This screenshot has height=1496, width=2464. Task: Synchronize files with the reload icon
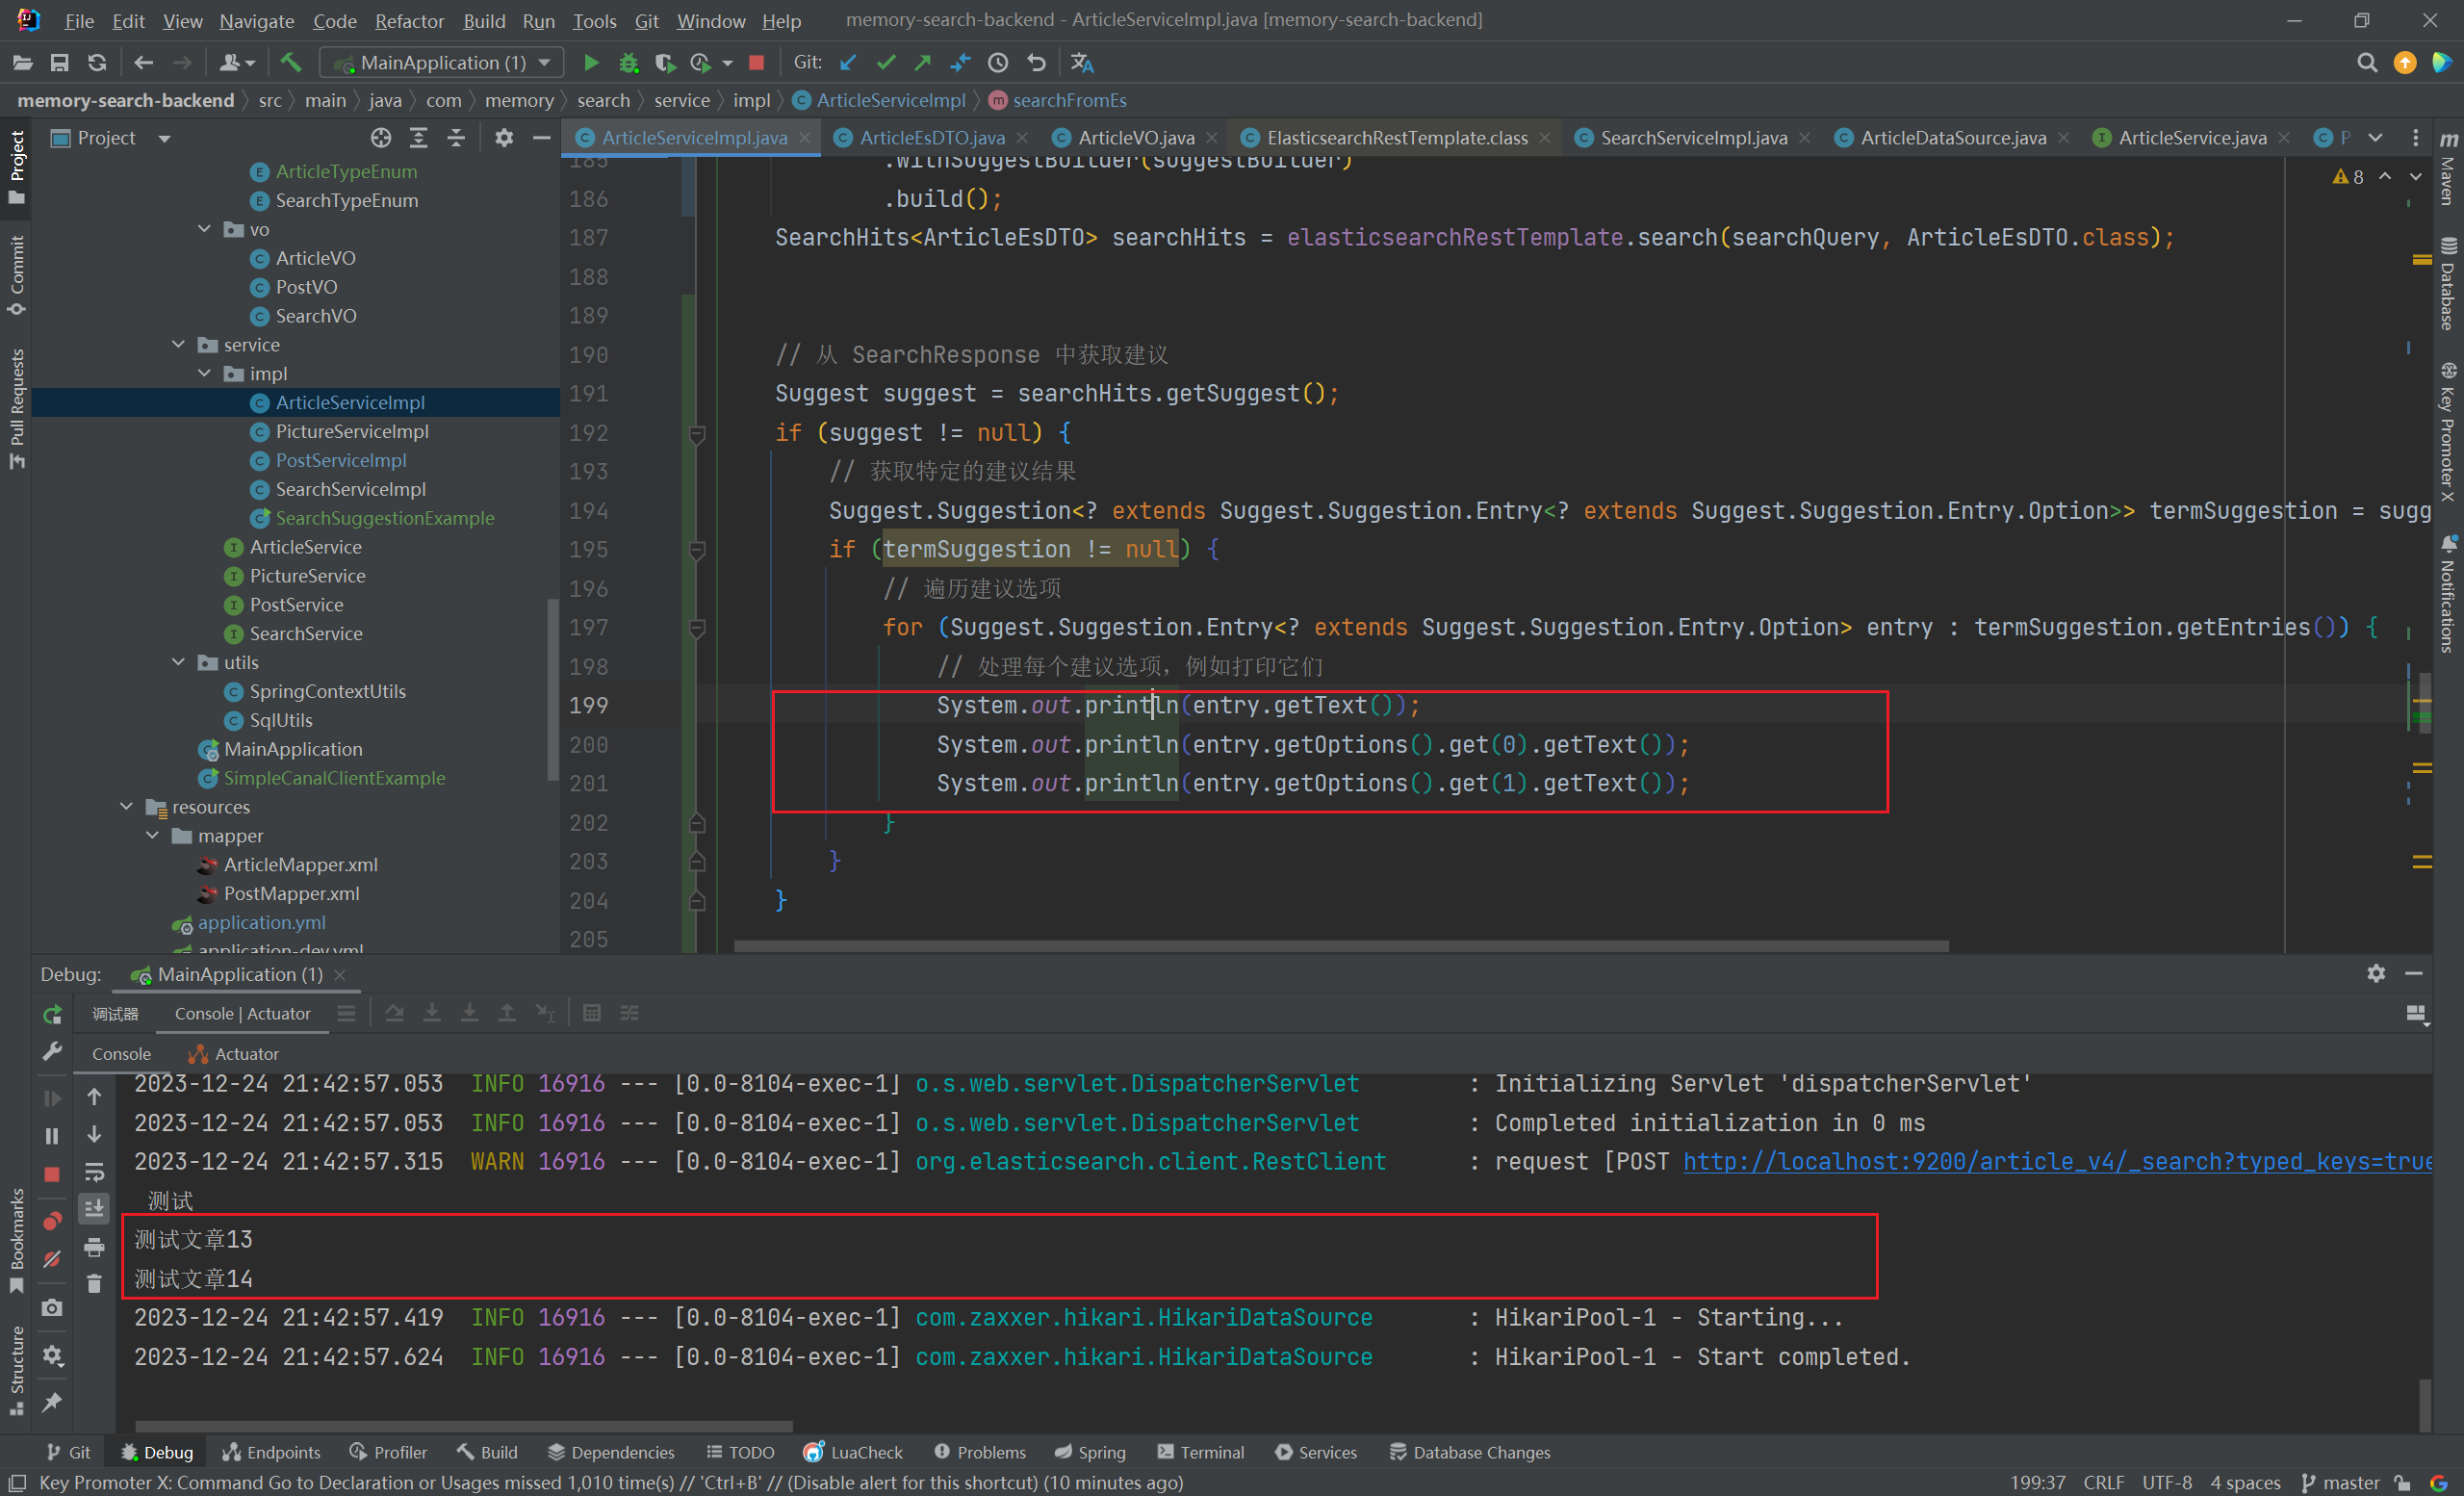(x=97, y=63)
